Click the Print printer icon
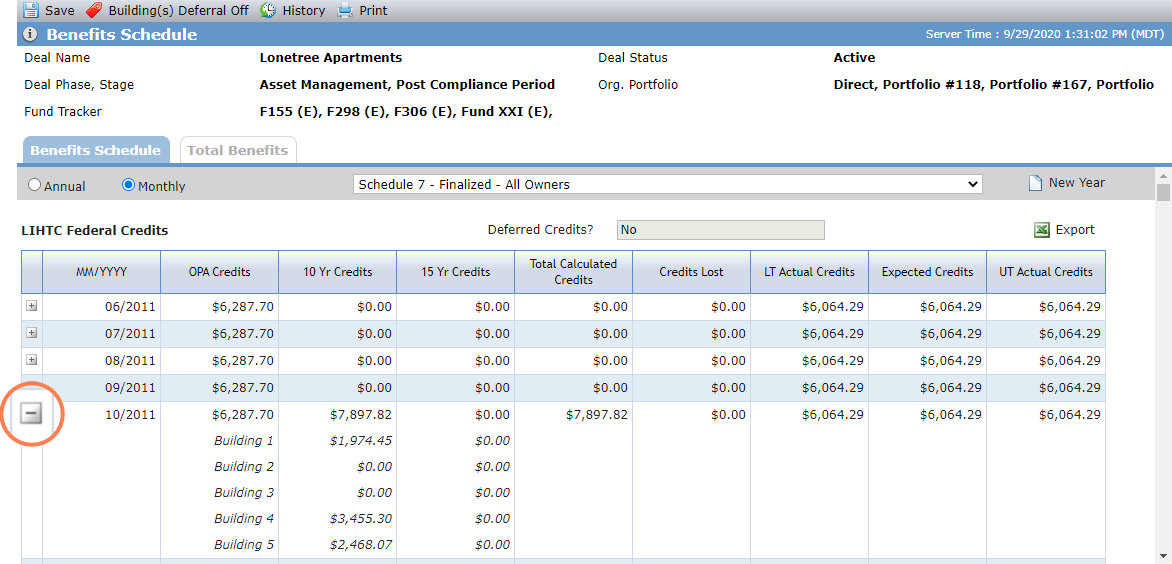 (345, 10)
